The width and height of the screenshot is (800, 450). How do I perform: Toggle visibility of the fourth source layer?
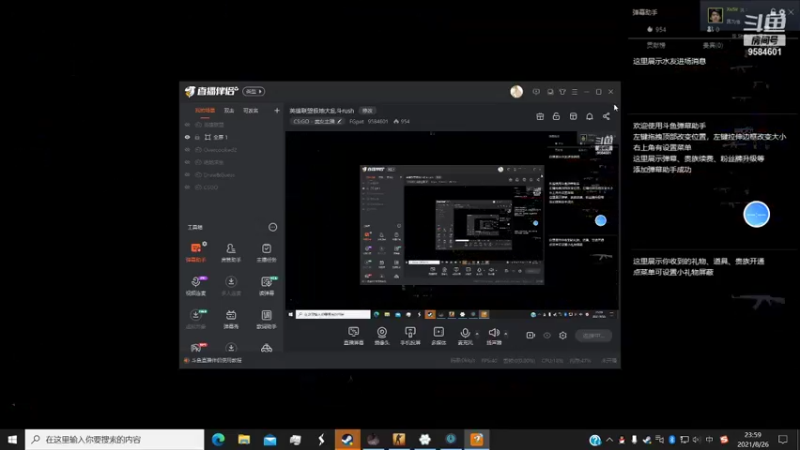tap(187, 162)
